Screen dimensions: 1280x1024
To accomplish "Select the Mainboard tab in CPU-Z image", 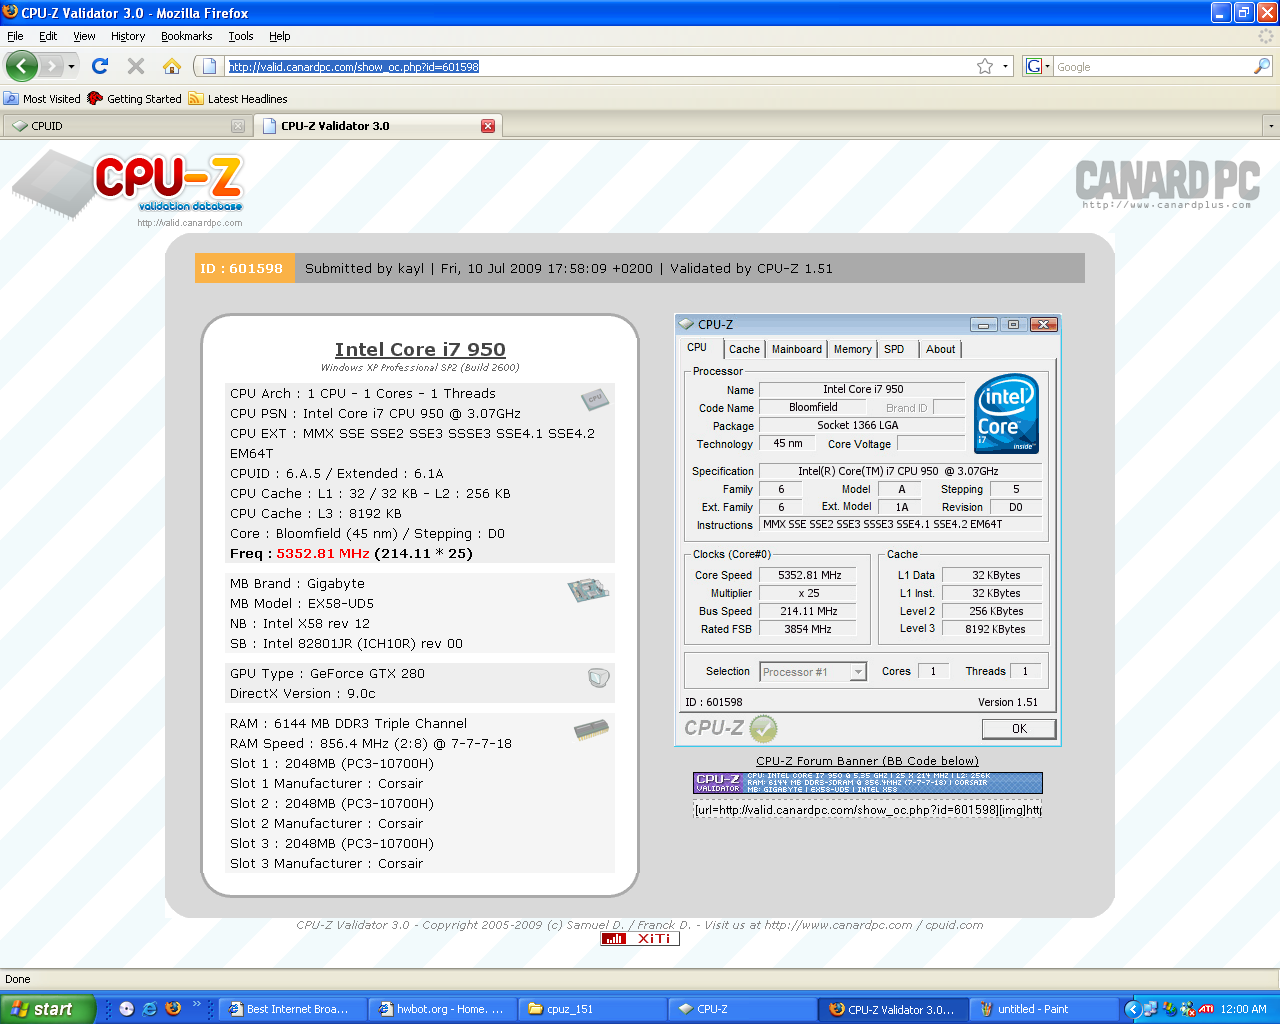I will (x=797, y=349).
